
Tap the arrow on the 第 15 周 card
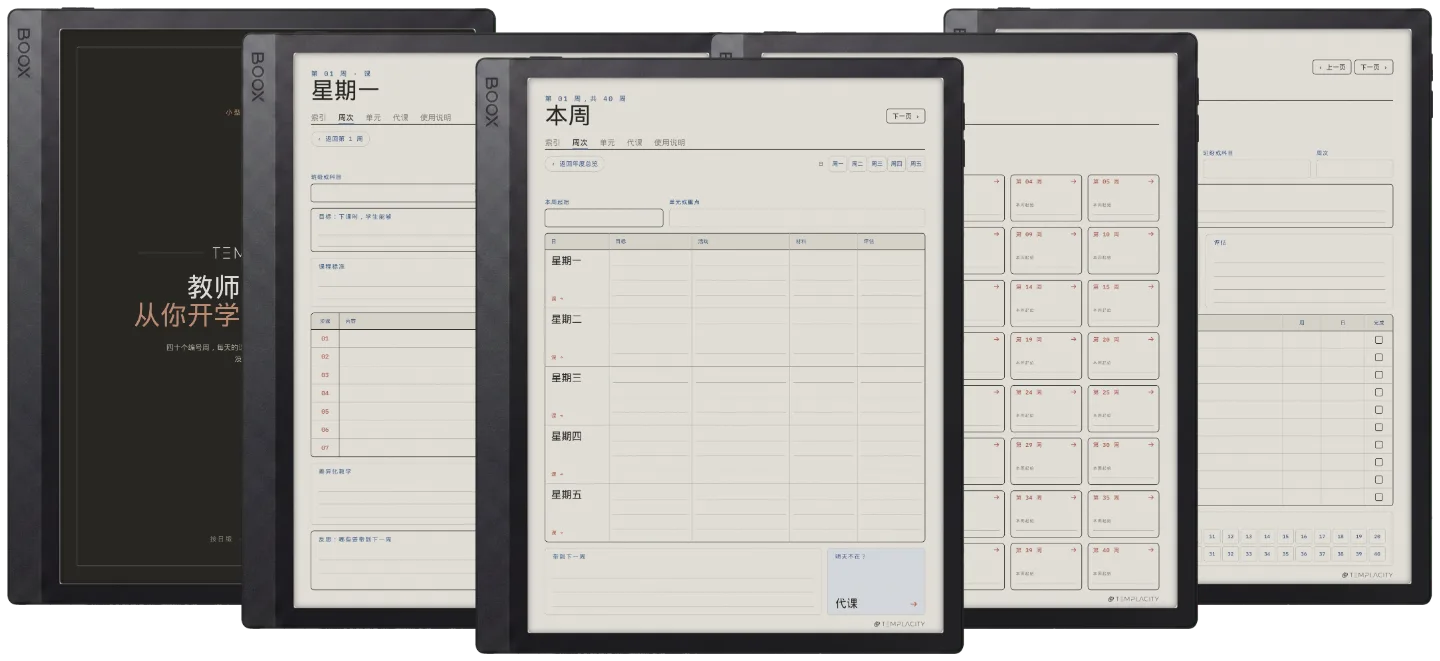tap(1151, 287)
